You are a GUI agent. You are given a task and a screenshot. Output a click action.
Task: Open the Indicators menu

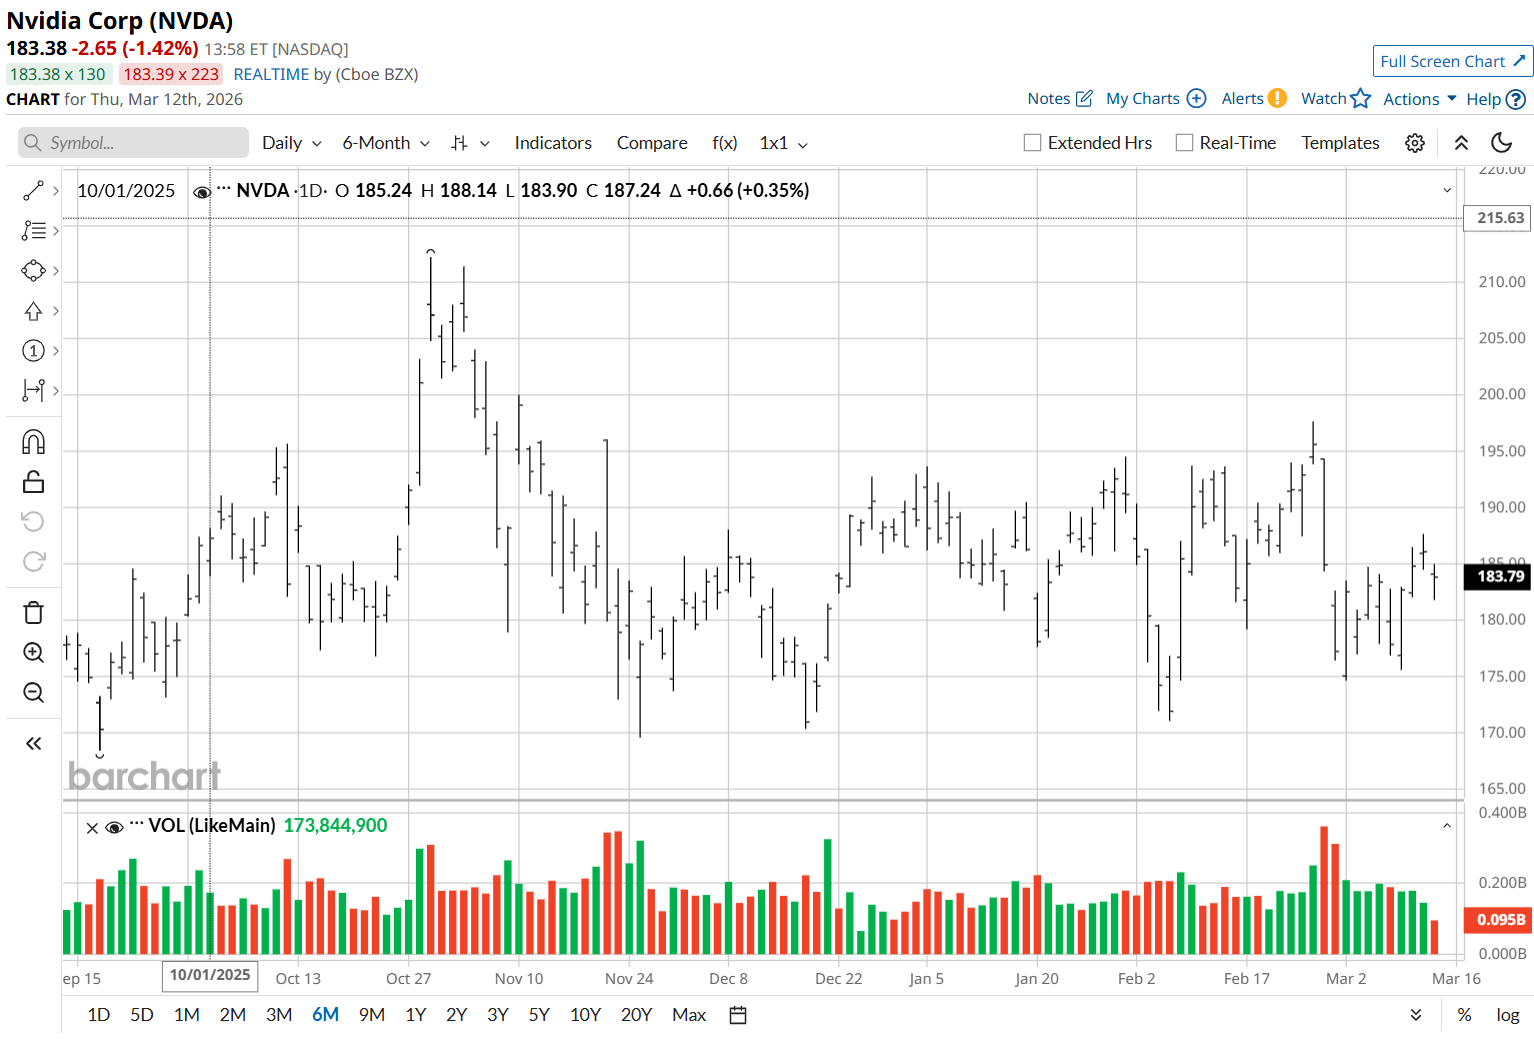coord(553,143)
